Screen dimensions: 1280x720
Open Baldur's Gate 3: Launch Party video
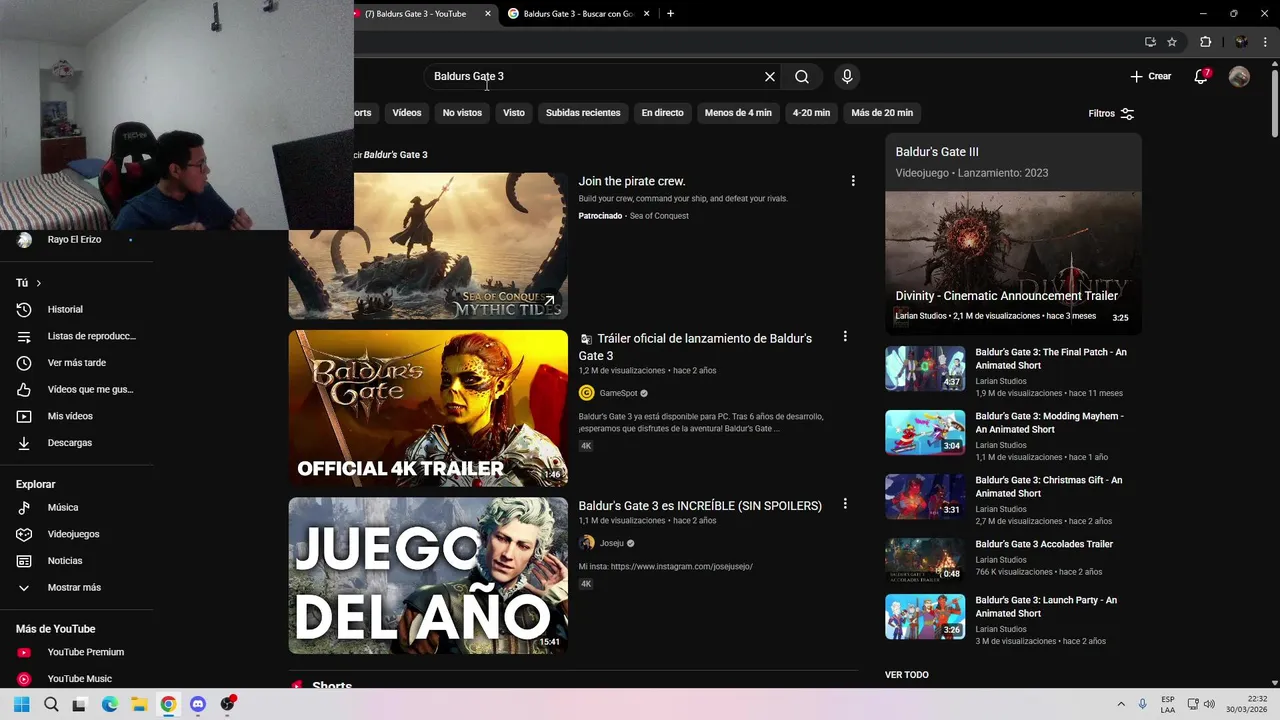[1046, 607]
